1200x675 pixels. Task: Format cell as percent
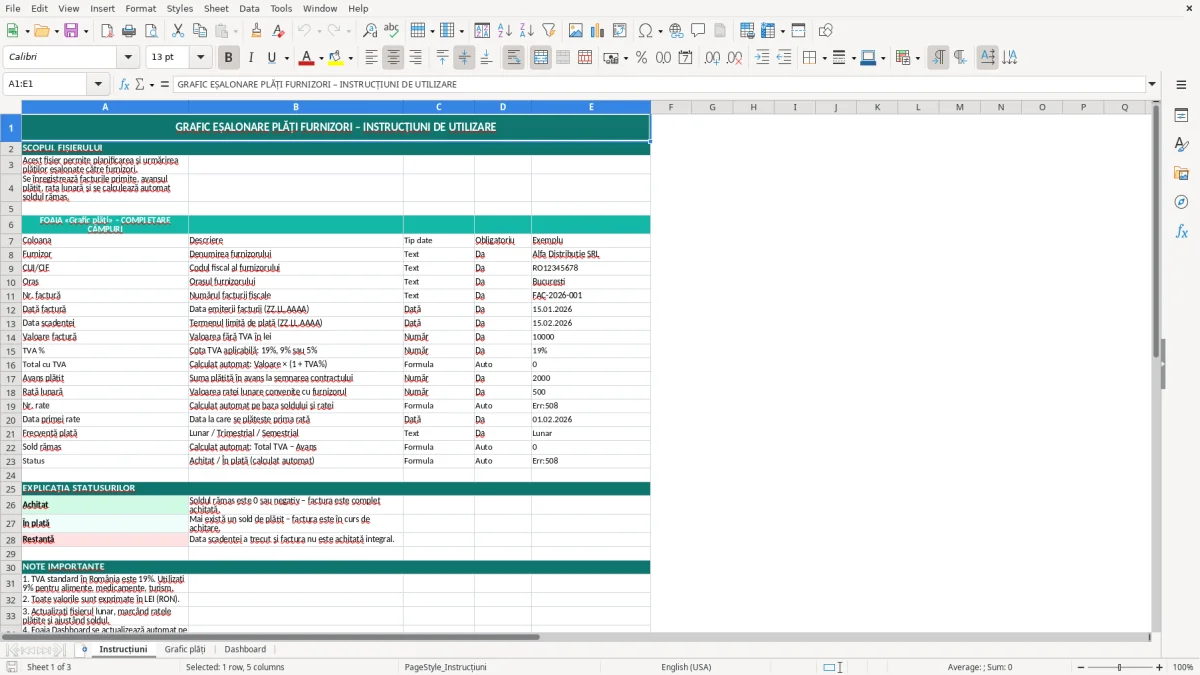[642, 58]
